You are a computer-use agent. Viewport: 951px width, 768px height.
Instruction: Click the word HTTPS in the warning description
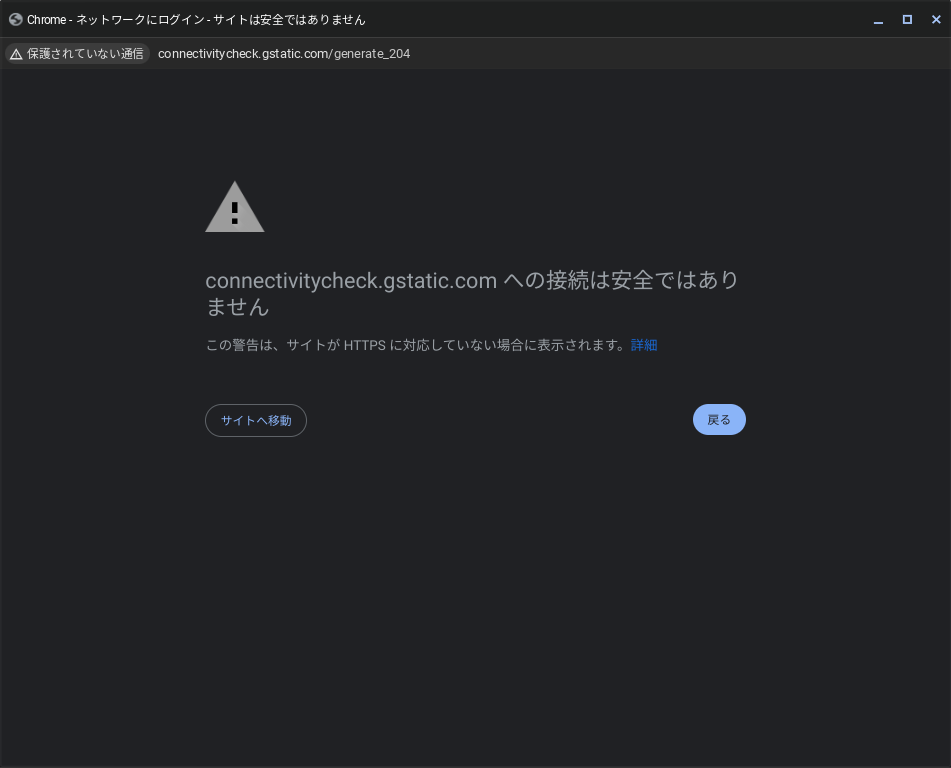[364, 345]
